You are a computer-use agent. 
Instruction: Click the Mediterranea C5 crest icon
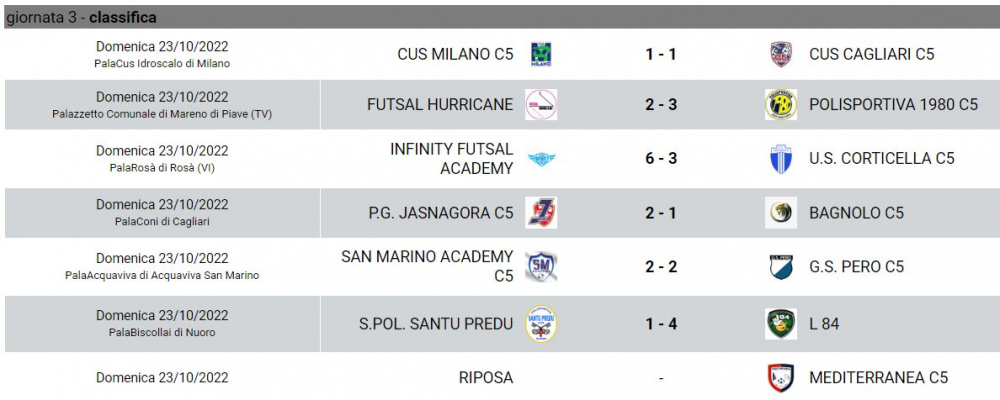[x=781, y=378]
